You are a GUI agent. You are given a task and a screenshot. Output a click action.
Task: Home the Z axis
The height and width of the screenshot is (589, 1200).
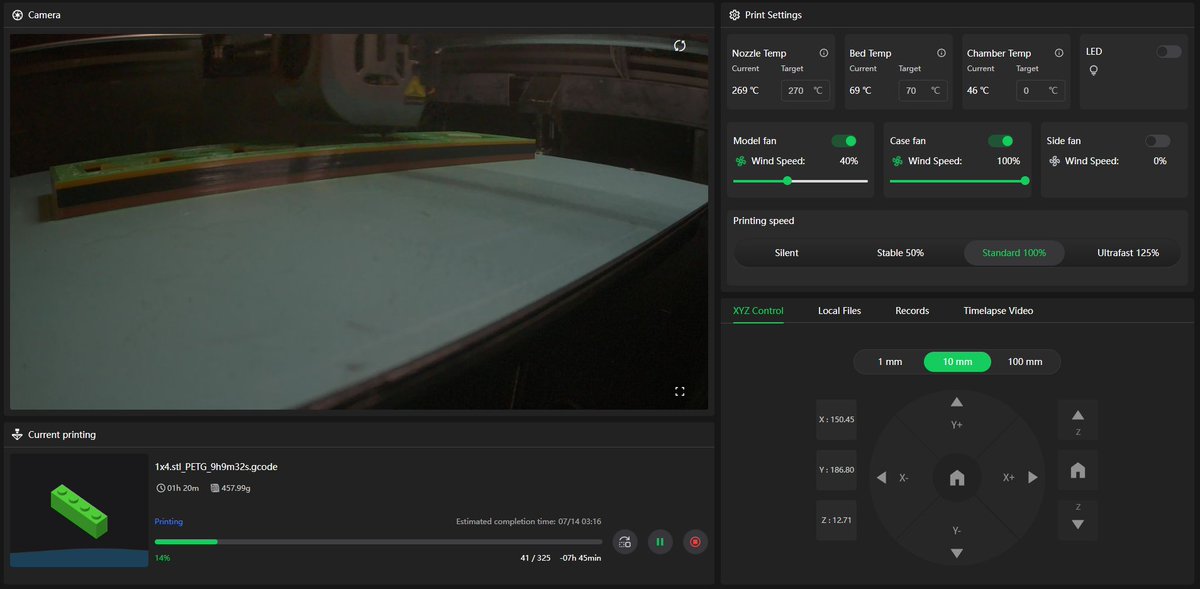(x=1077, y=470)
